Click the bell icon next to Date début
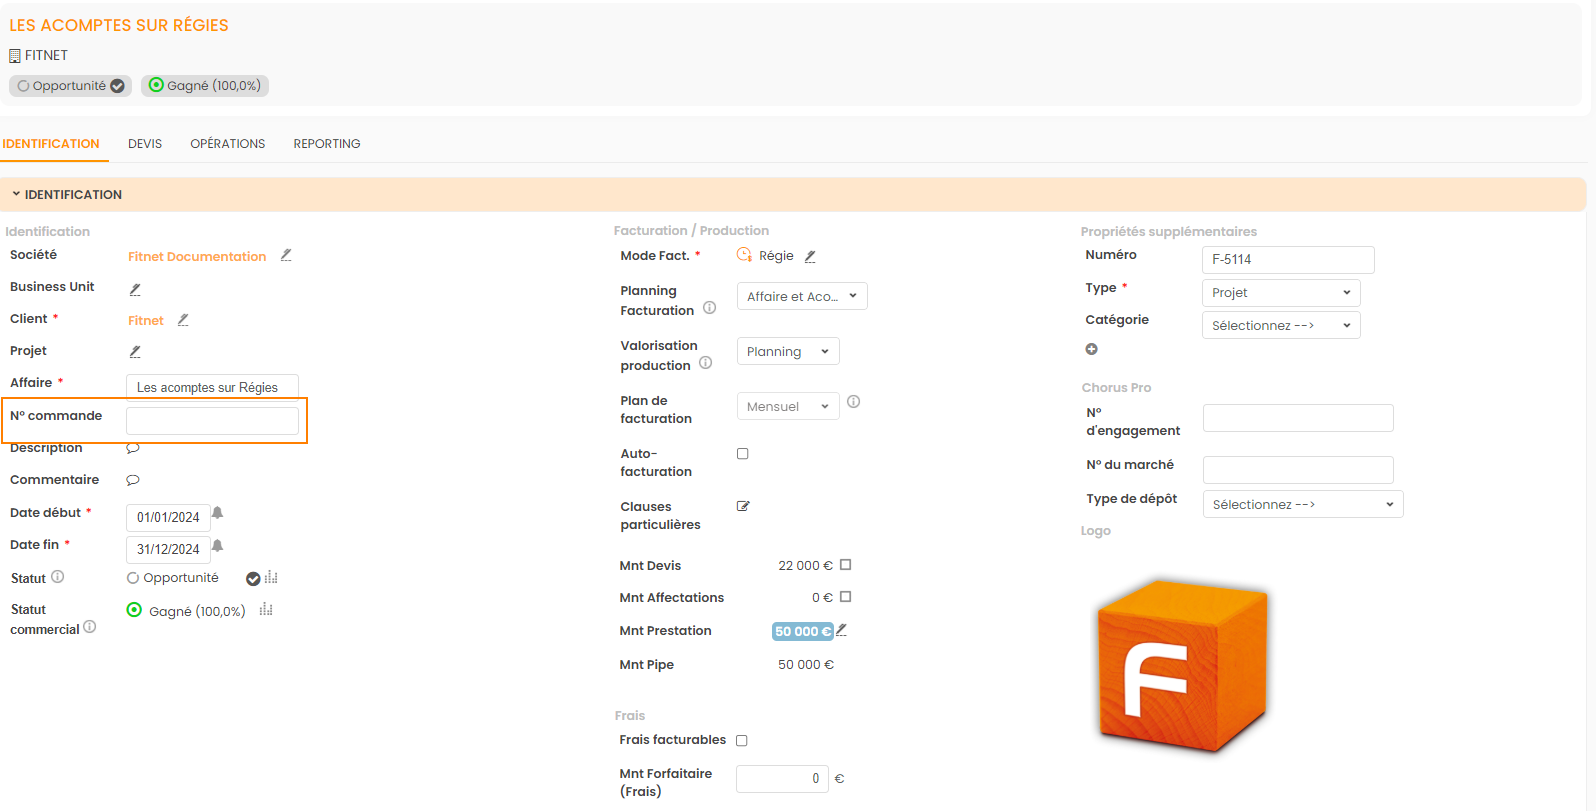The height and width of the screenshot is (811, 1596). [217, 514]
